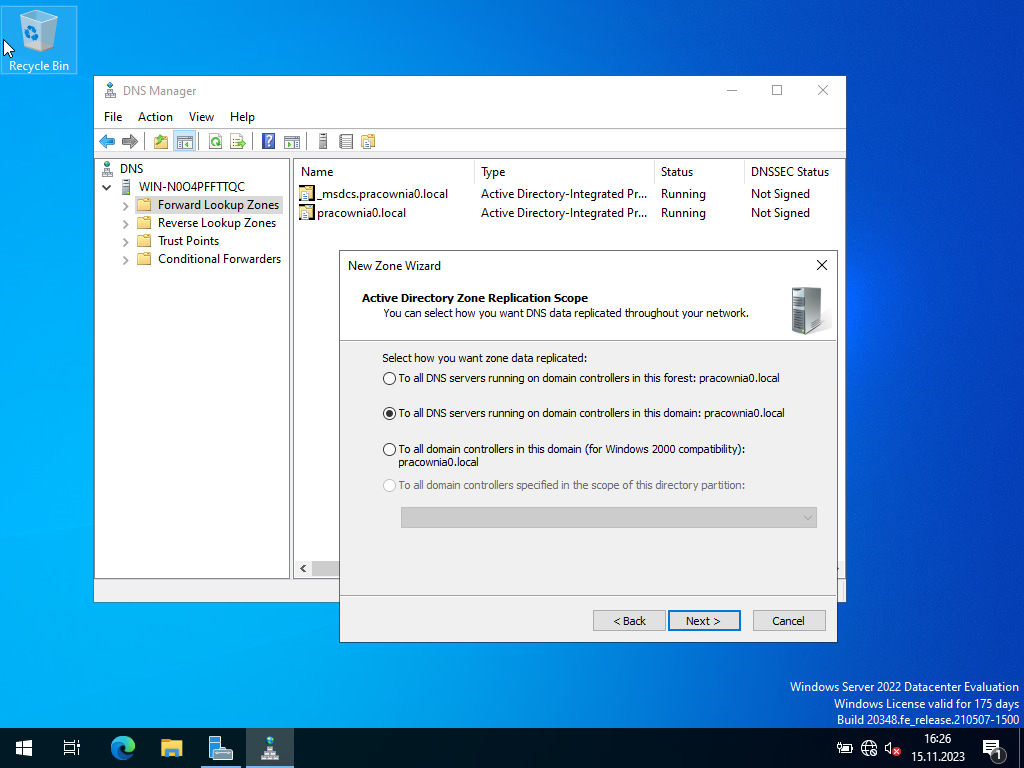1024x768 pixels.
Task: Select Forward Lookup Zones folder
Action: click(218, 205)
